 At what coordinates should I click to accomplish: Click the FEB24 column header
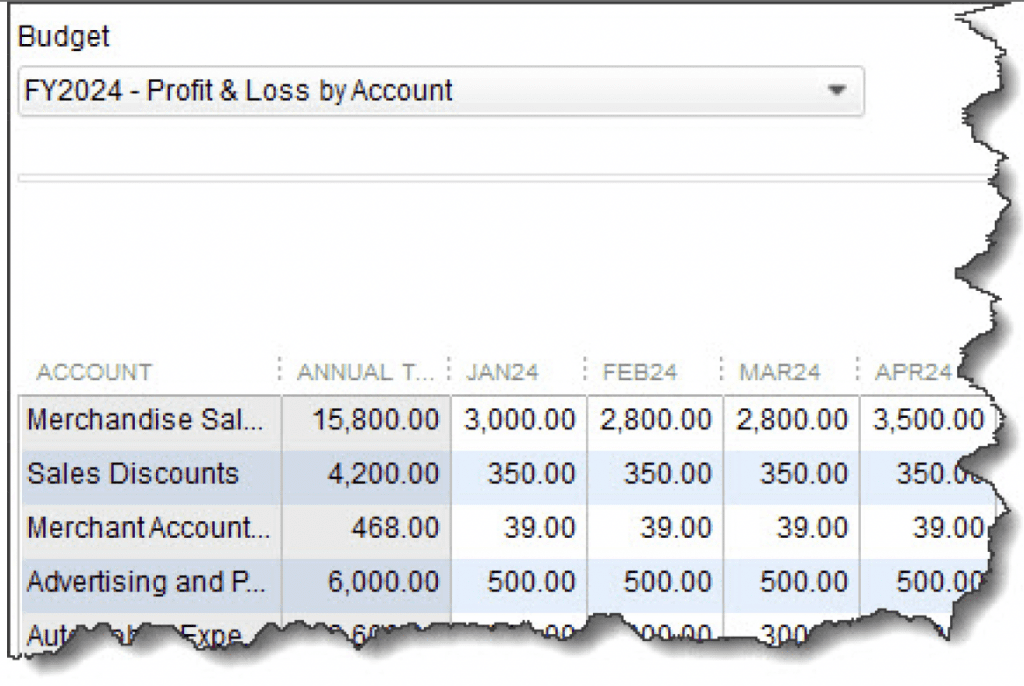(x=640, y=372)
